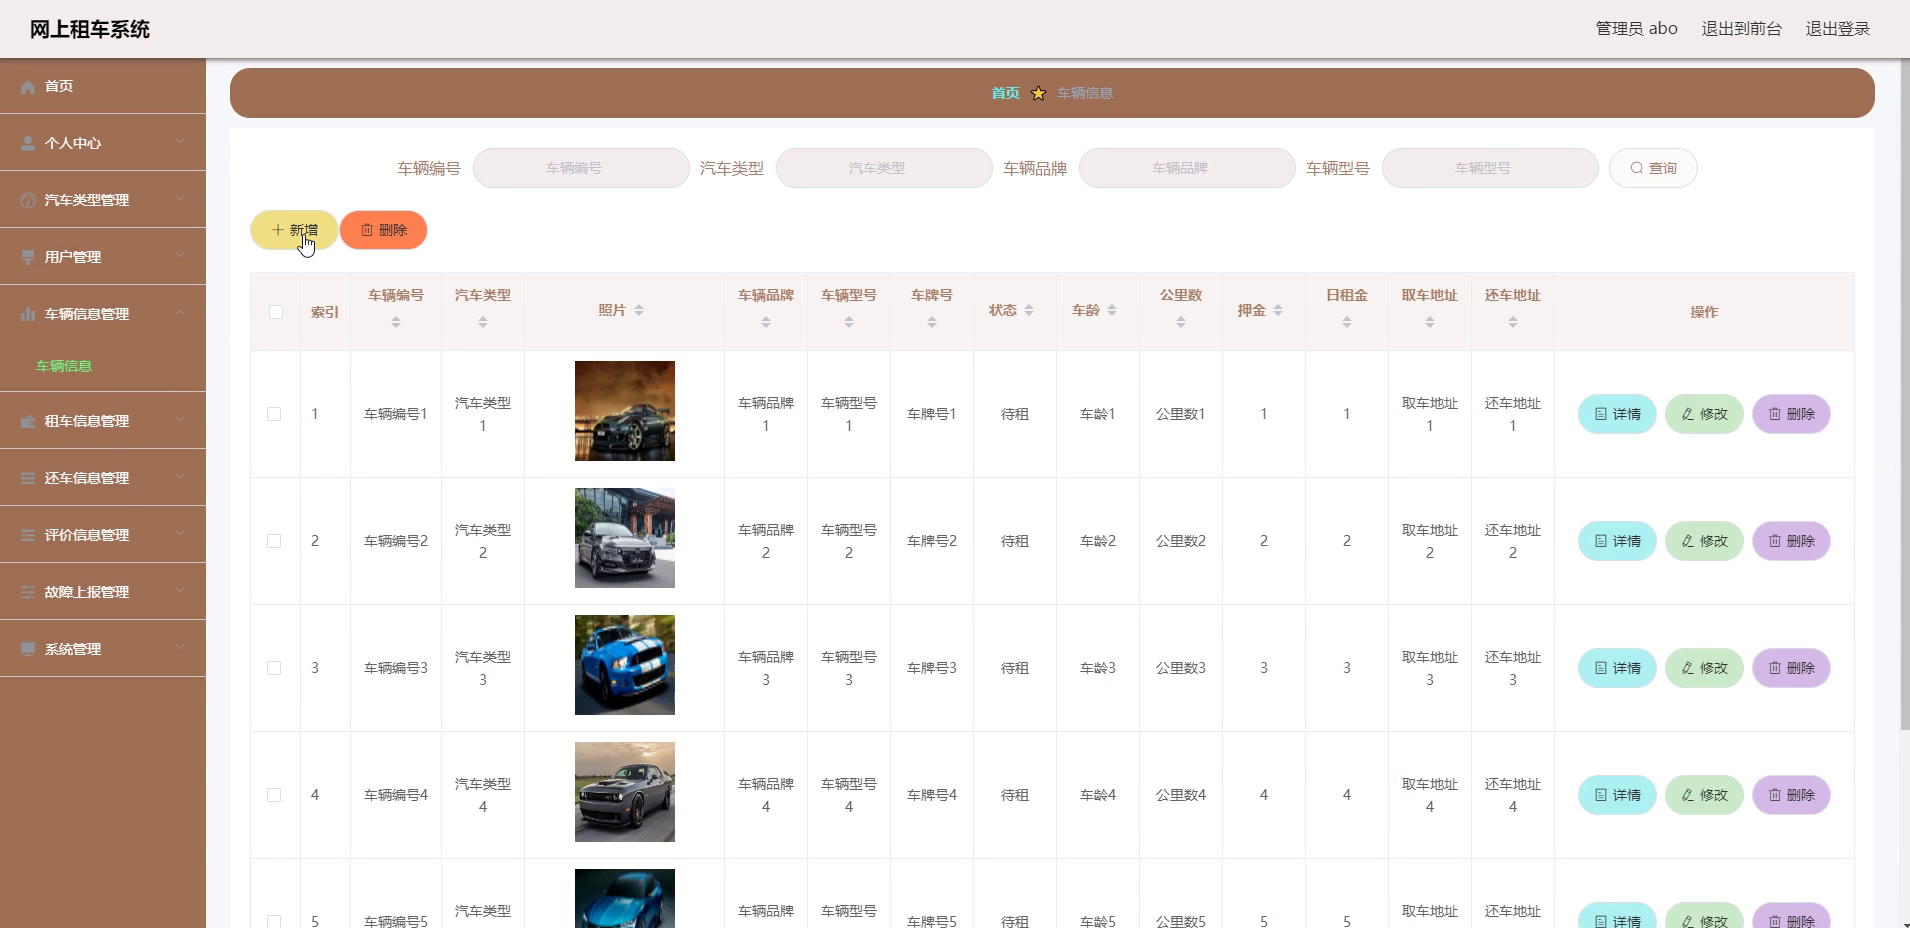Sort by 车牌号 column arrows
Viewport: 1910px width, 928px height.
[x=932, y=322]
